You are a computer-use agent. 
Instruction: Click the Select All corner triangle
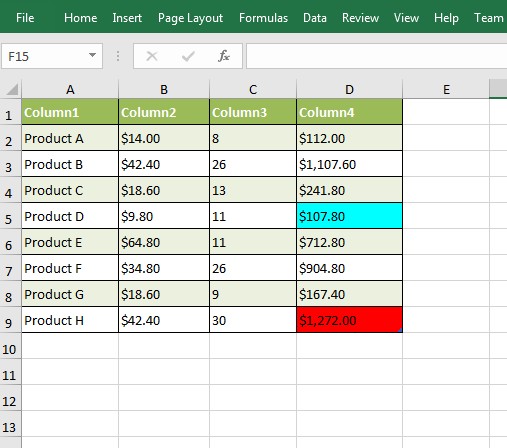pyautogui.click(x=12, y=89)
